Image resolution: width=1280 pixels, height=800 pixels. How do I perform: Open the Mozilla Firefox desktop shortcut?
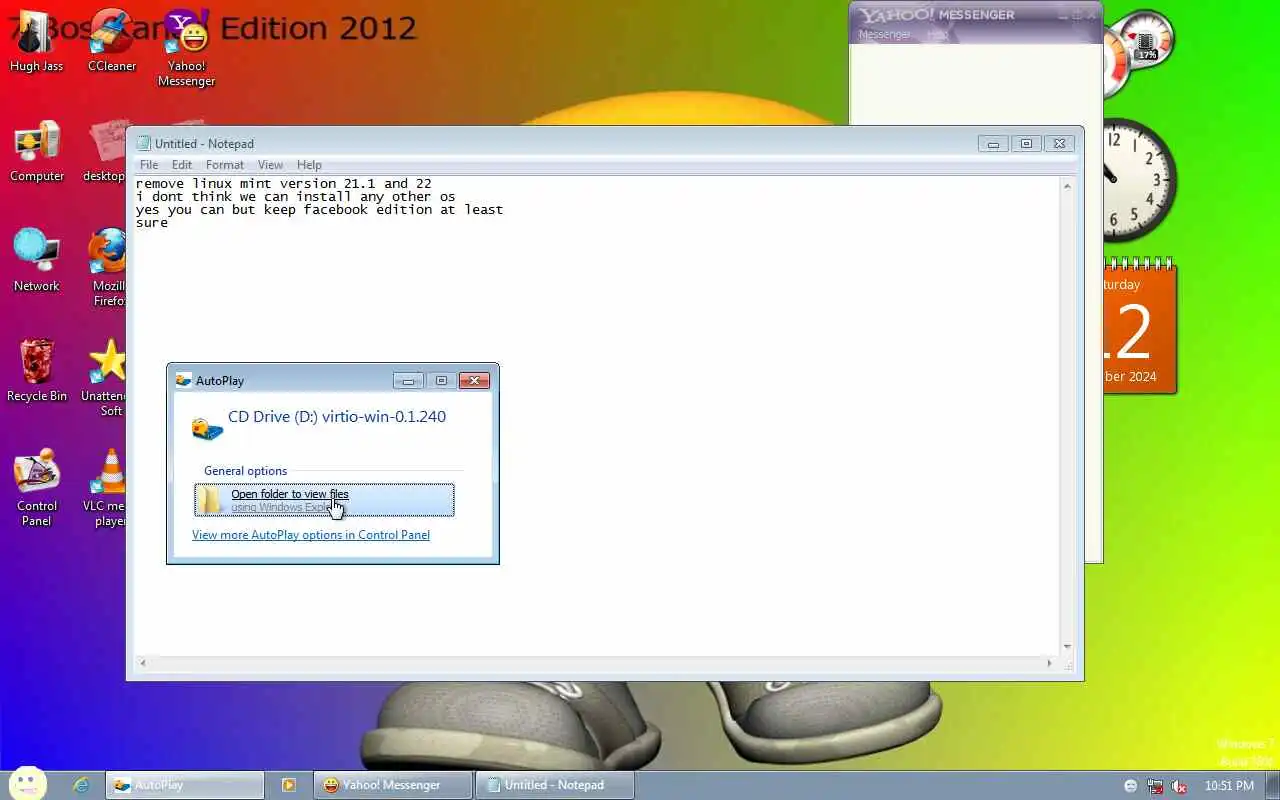click(107, 268)
